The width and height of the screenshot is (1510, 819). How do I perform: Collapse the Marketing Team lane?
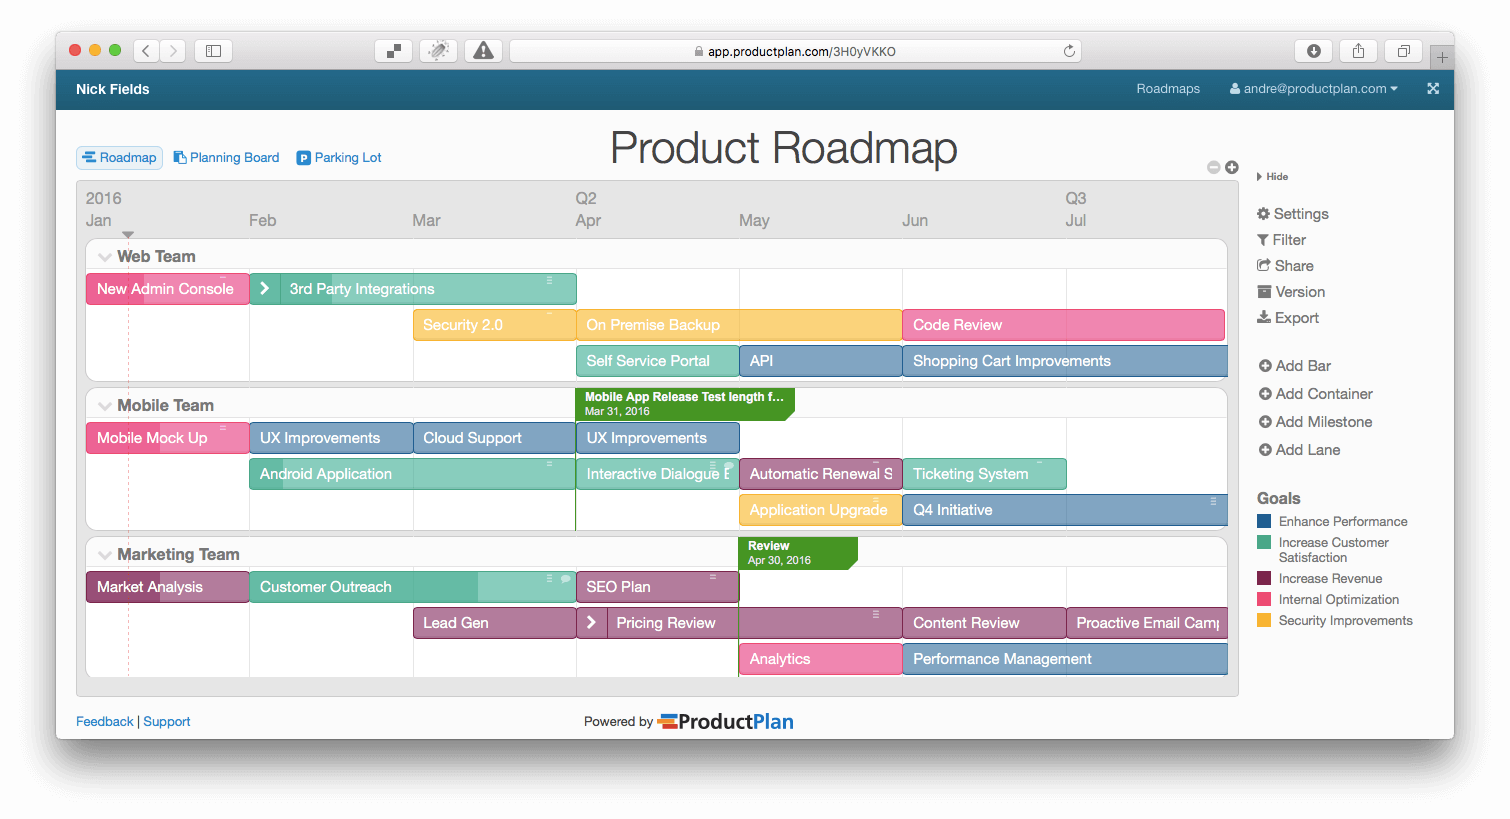pyautogui.click(x=105, y=554)
